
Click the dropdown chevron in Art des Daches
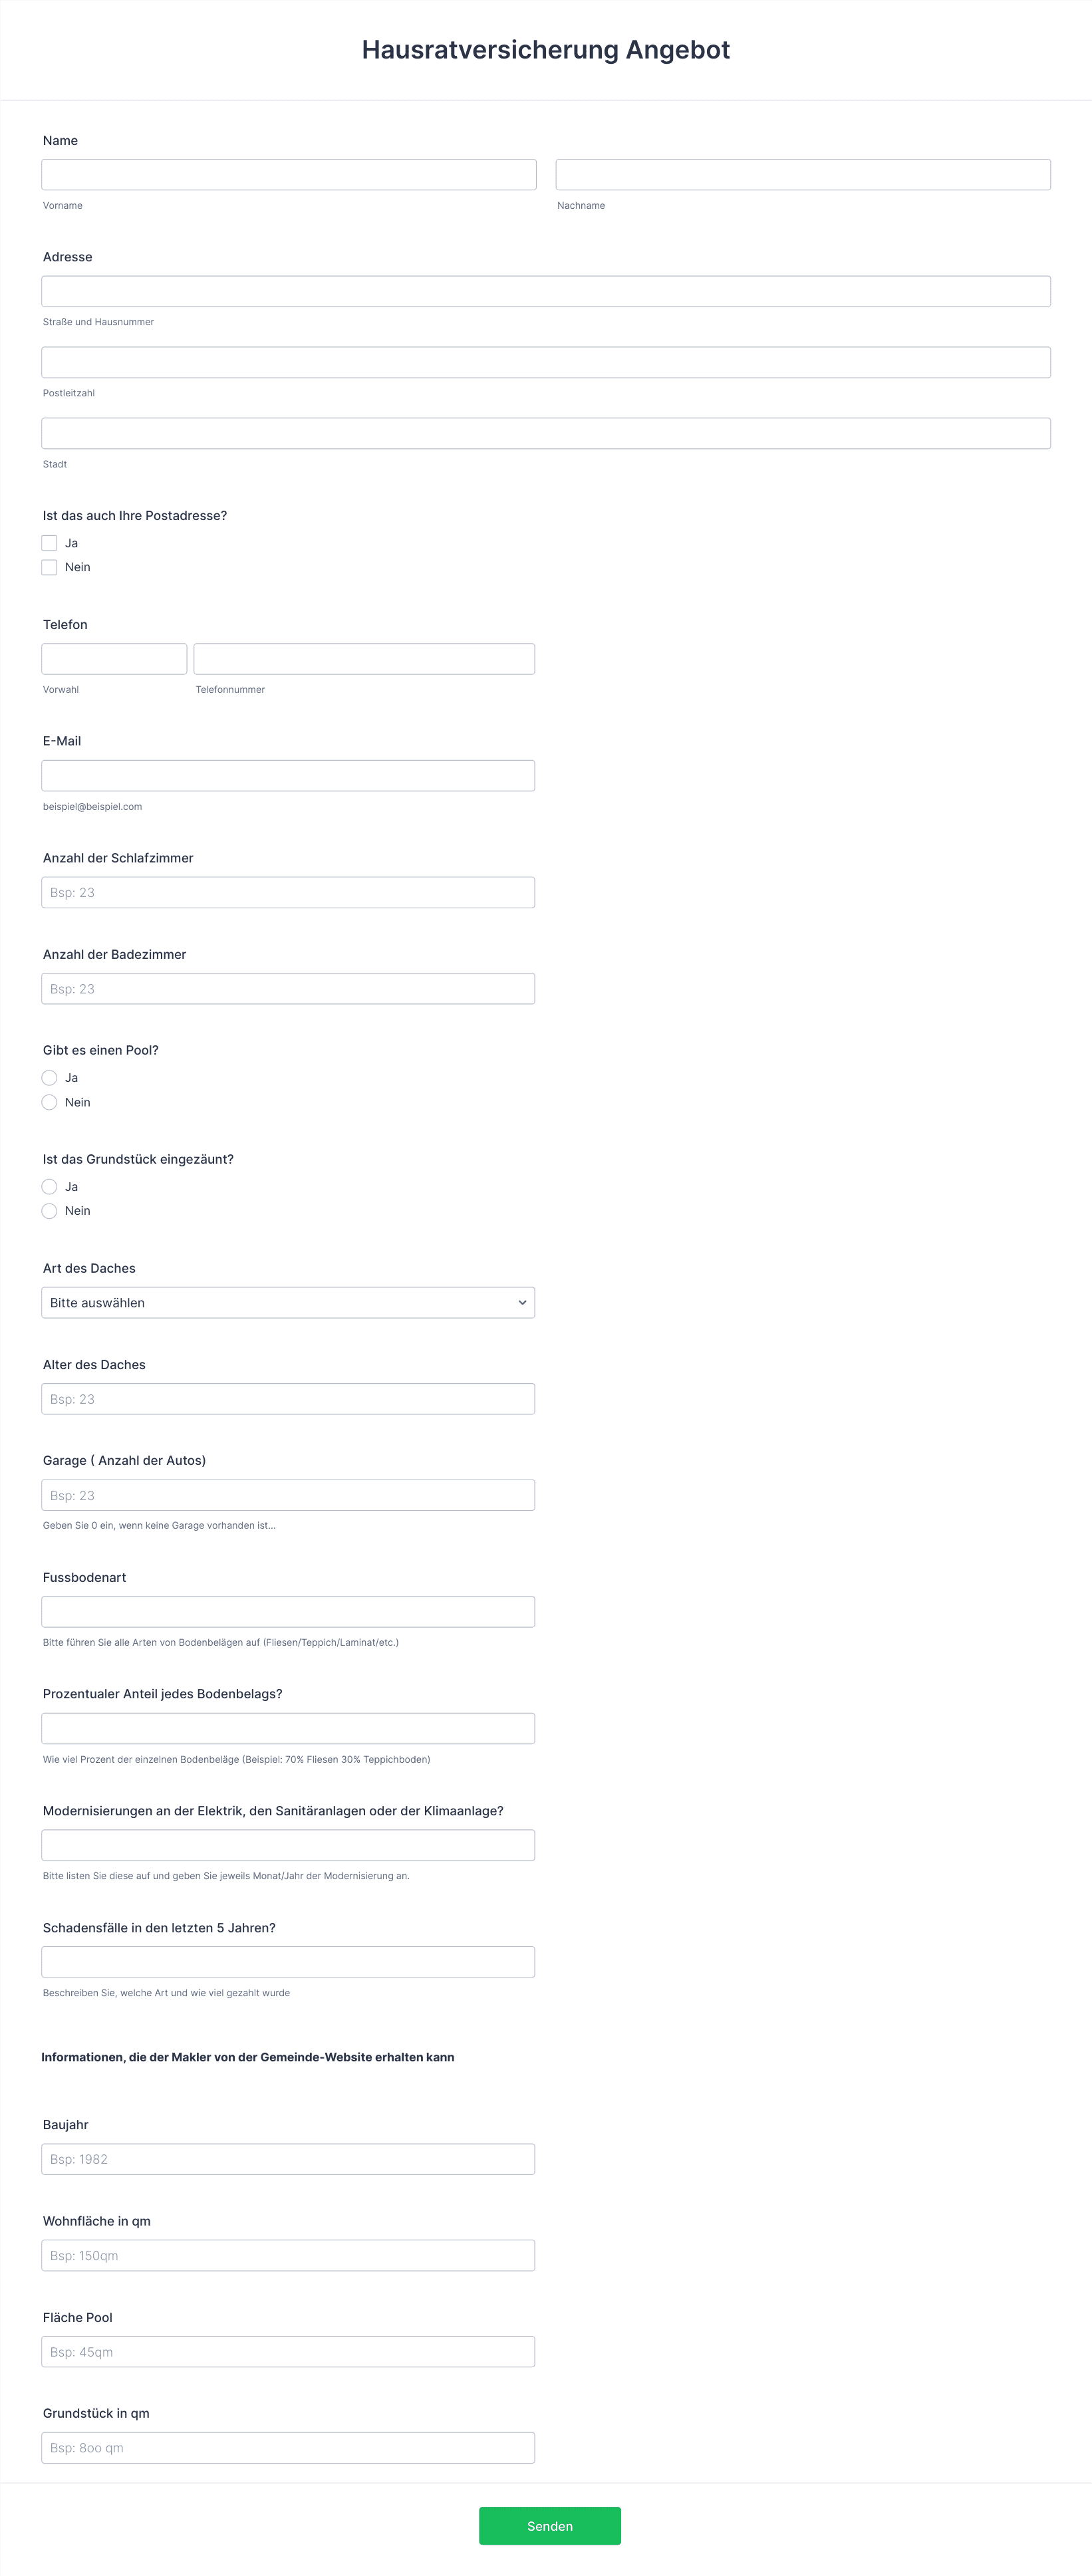coord(522,1302)
